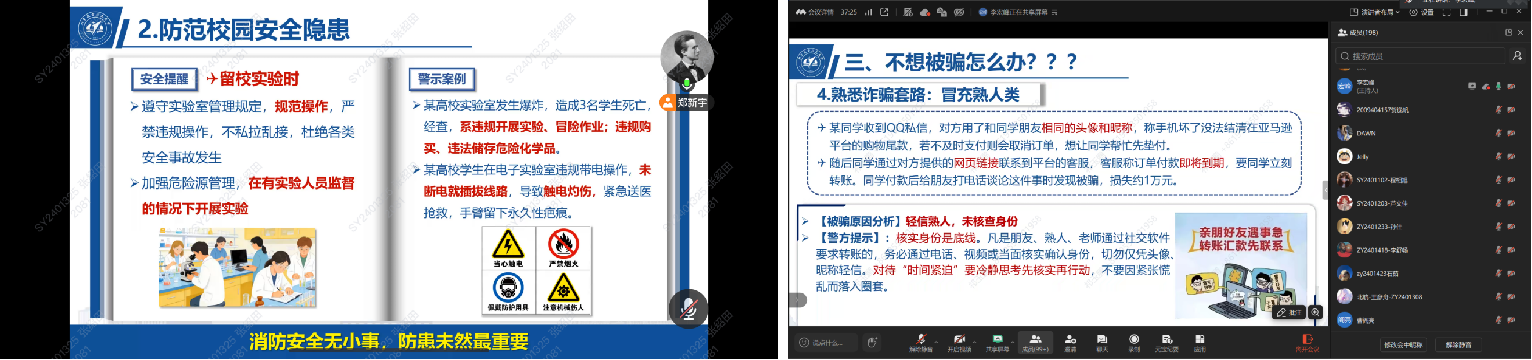Viewport: 1532px width, 360px height.
Task: Click the 成员(198) panel title
Action: click(x=1358, y=32)
